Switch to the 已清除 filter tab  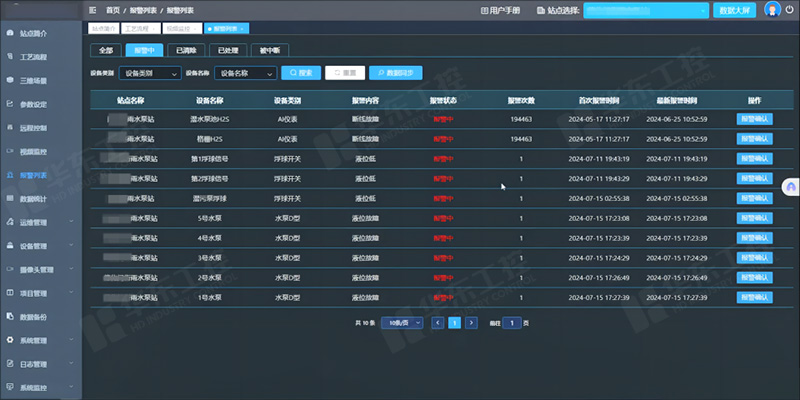[x=185, y=49]
